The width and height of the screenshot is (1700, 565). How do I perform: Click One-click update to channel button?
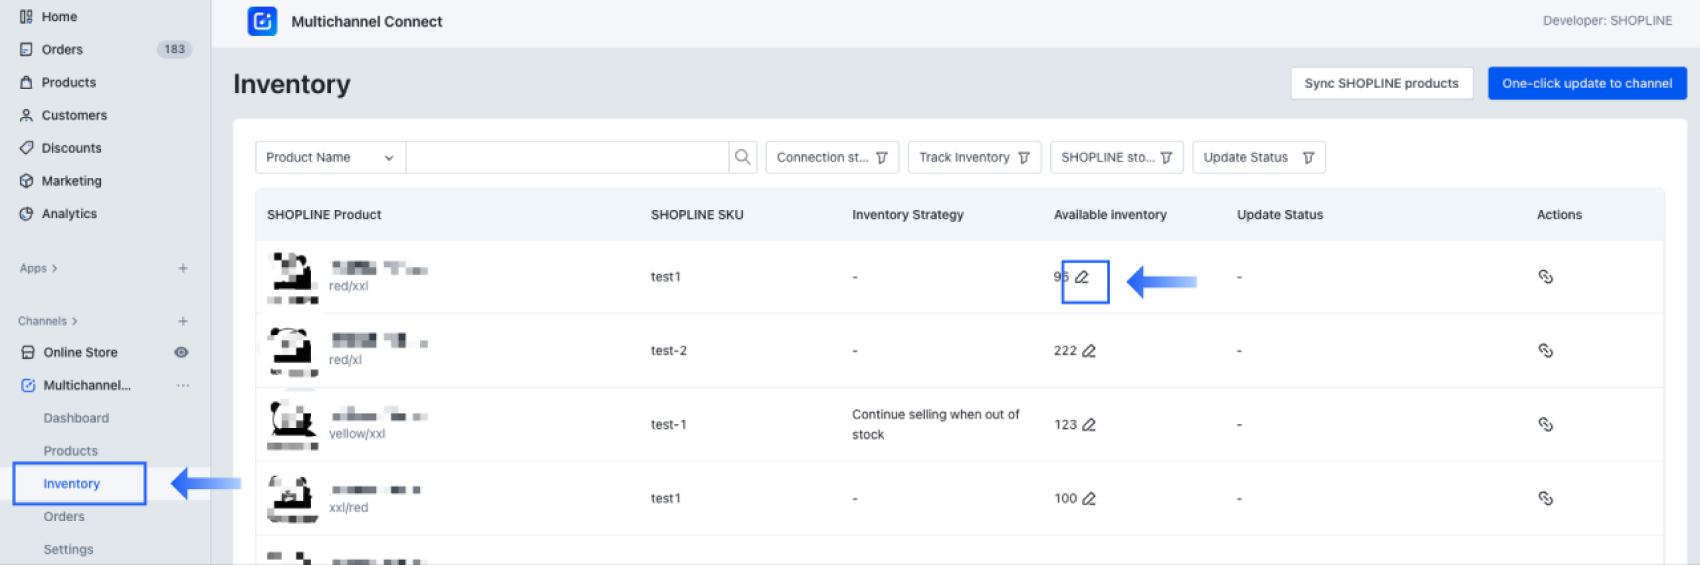tap(1586, 83)
